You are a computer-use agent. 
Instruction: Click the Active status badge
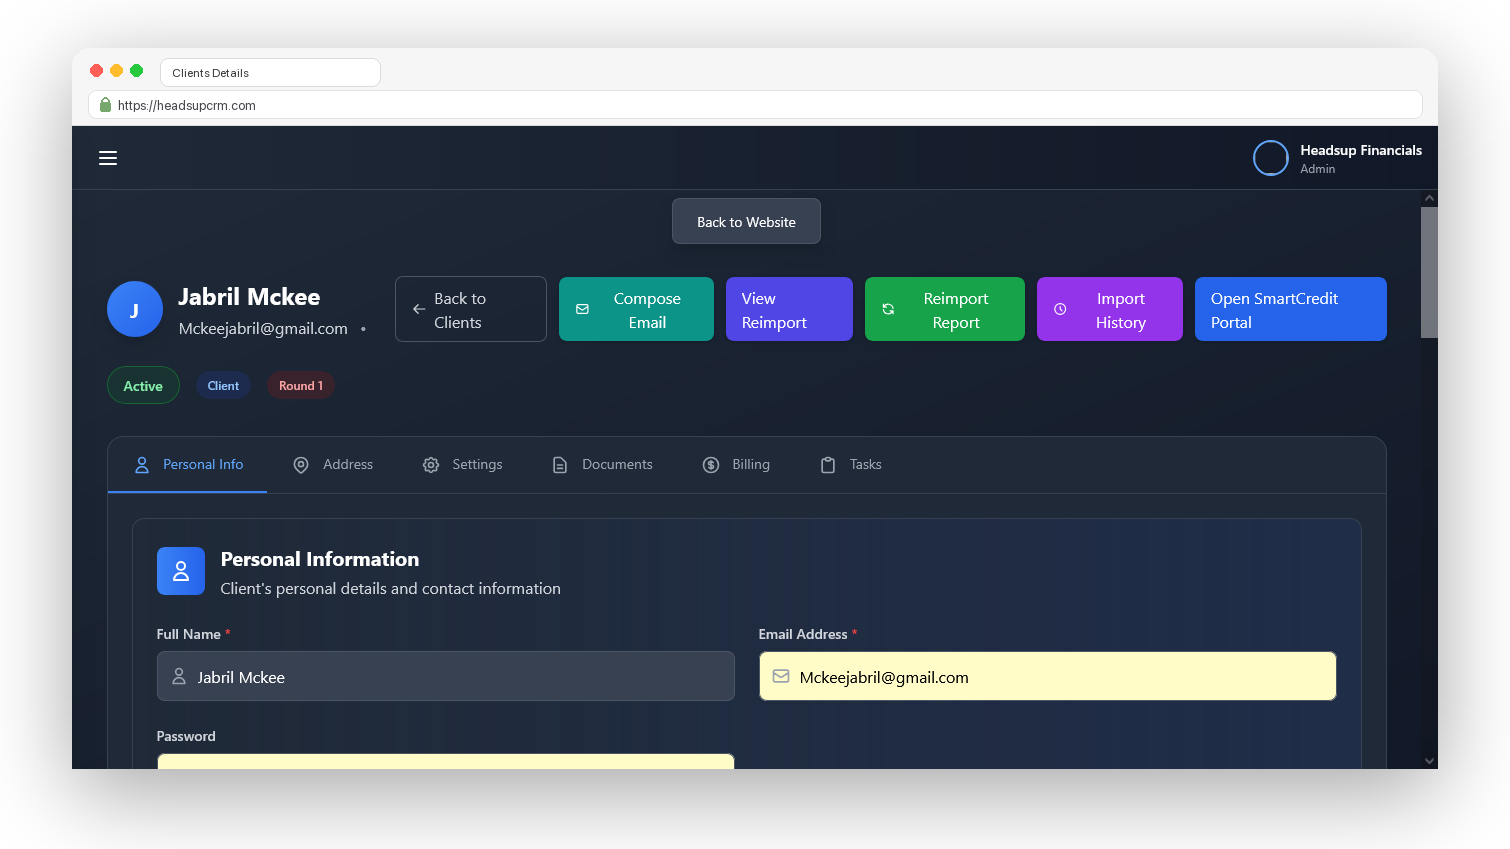point(143,385)
